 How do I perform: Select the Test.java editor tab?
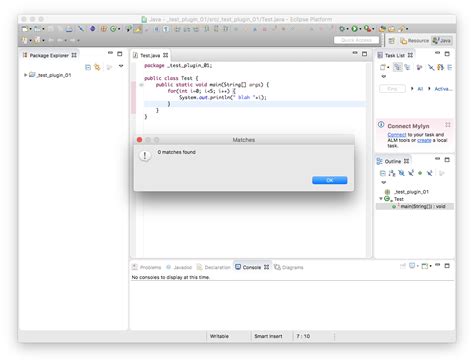[x=150, y=55]
